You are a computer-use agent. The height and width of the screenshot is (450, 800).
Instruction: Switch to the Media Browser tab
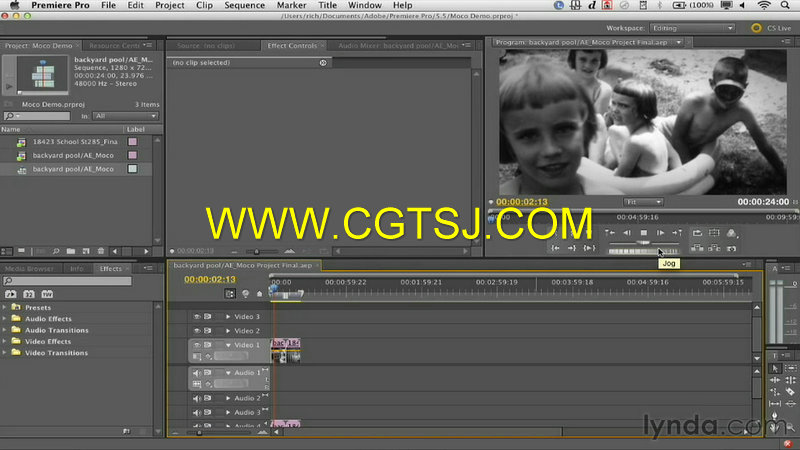(29, 269)
